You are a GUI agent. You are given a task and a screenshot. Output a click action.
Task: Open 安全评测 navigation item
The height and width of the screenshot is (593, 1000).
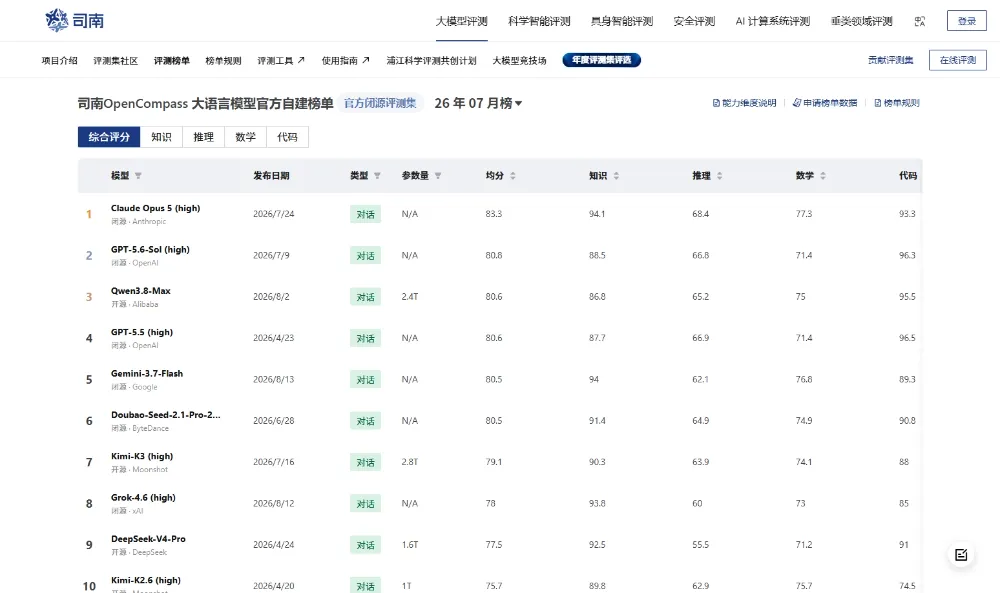click(694, 21)
